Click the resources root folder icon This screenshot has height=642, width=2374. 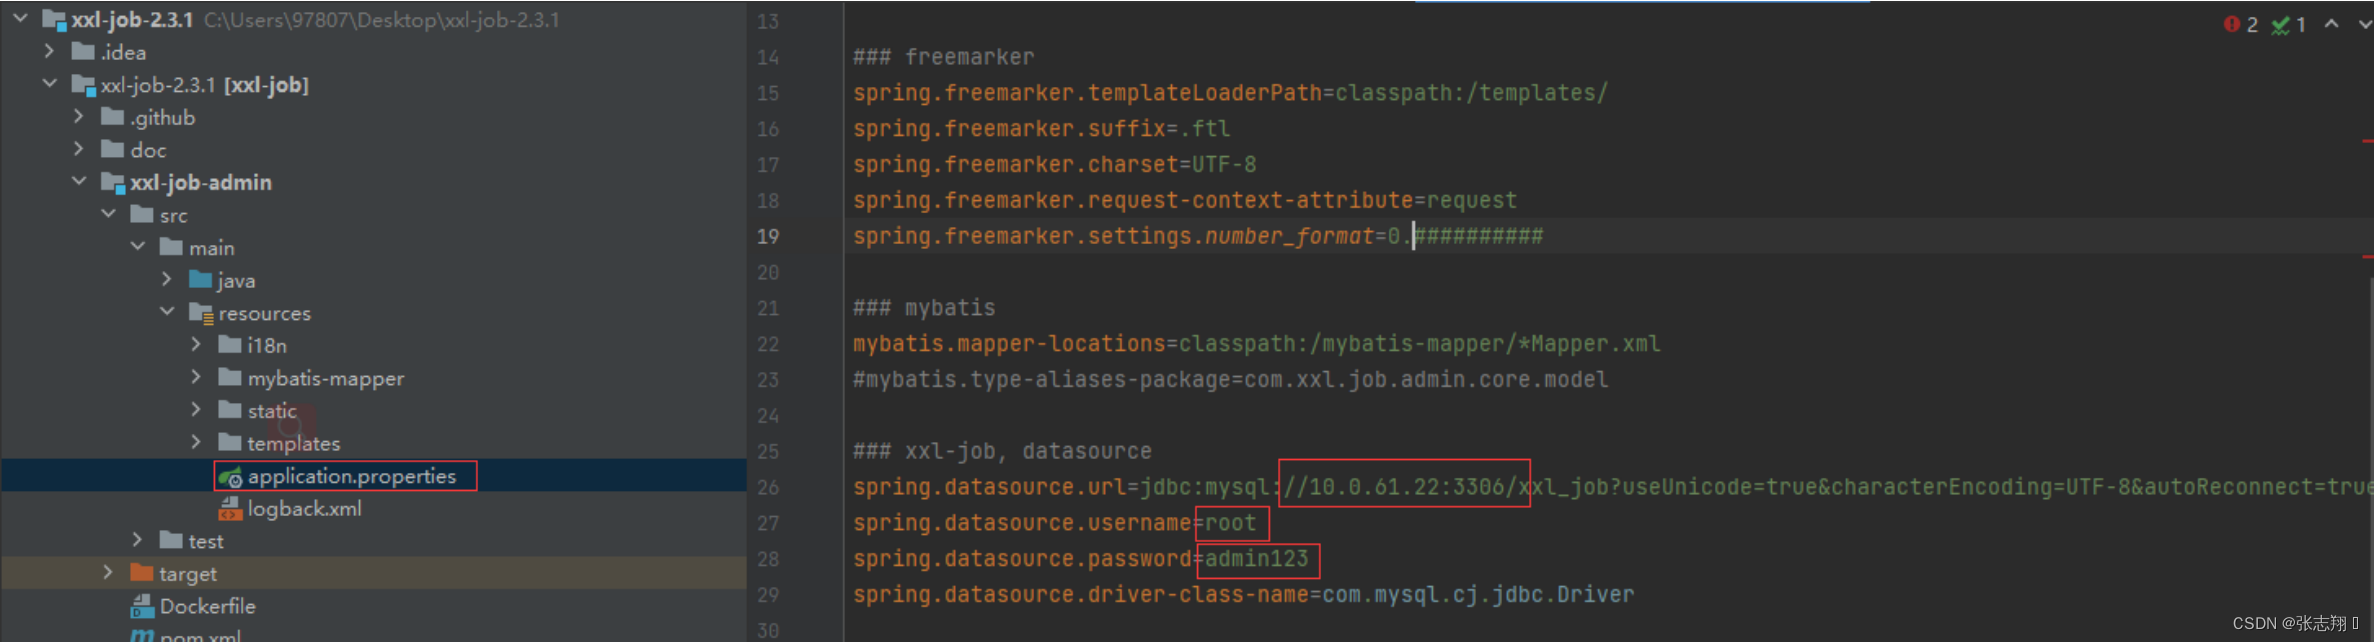(201, 314)
